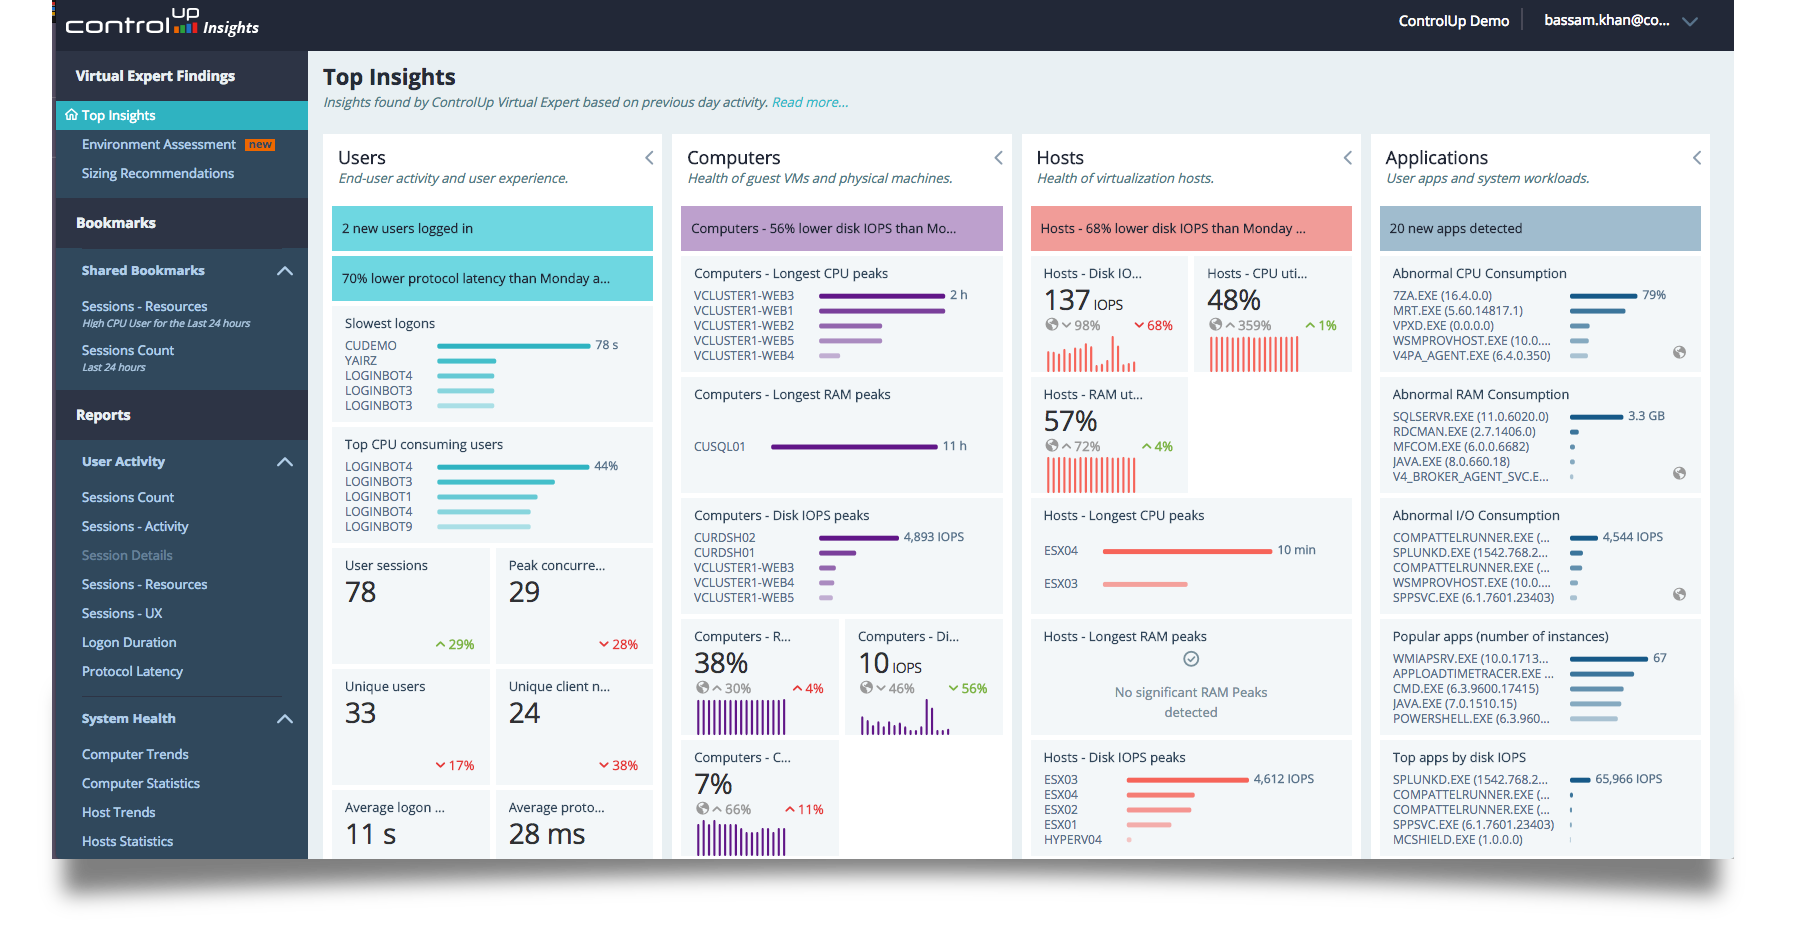Open Unique client 24 card
Image resolution: width=1817 pixels, height=940 pixels.
[574, 727]
